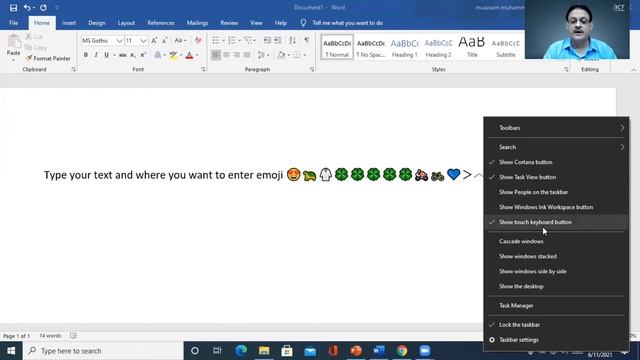Decrease the paragraph indent
The height and width of the screenshot is (360, 640).
point(267,40)
